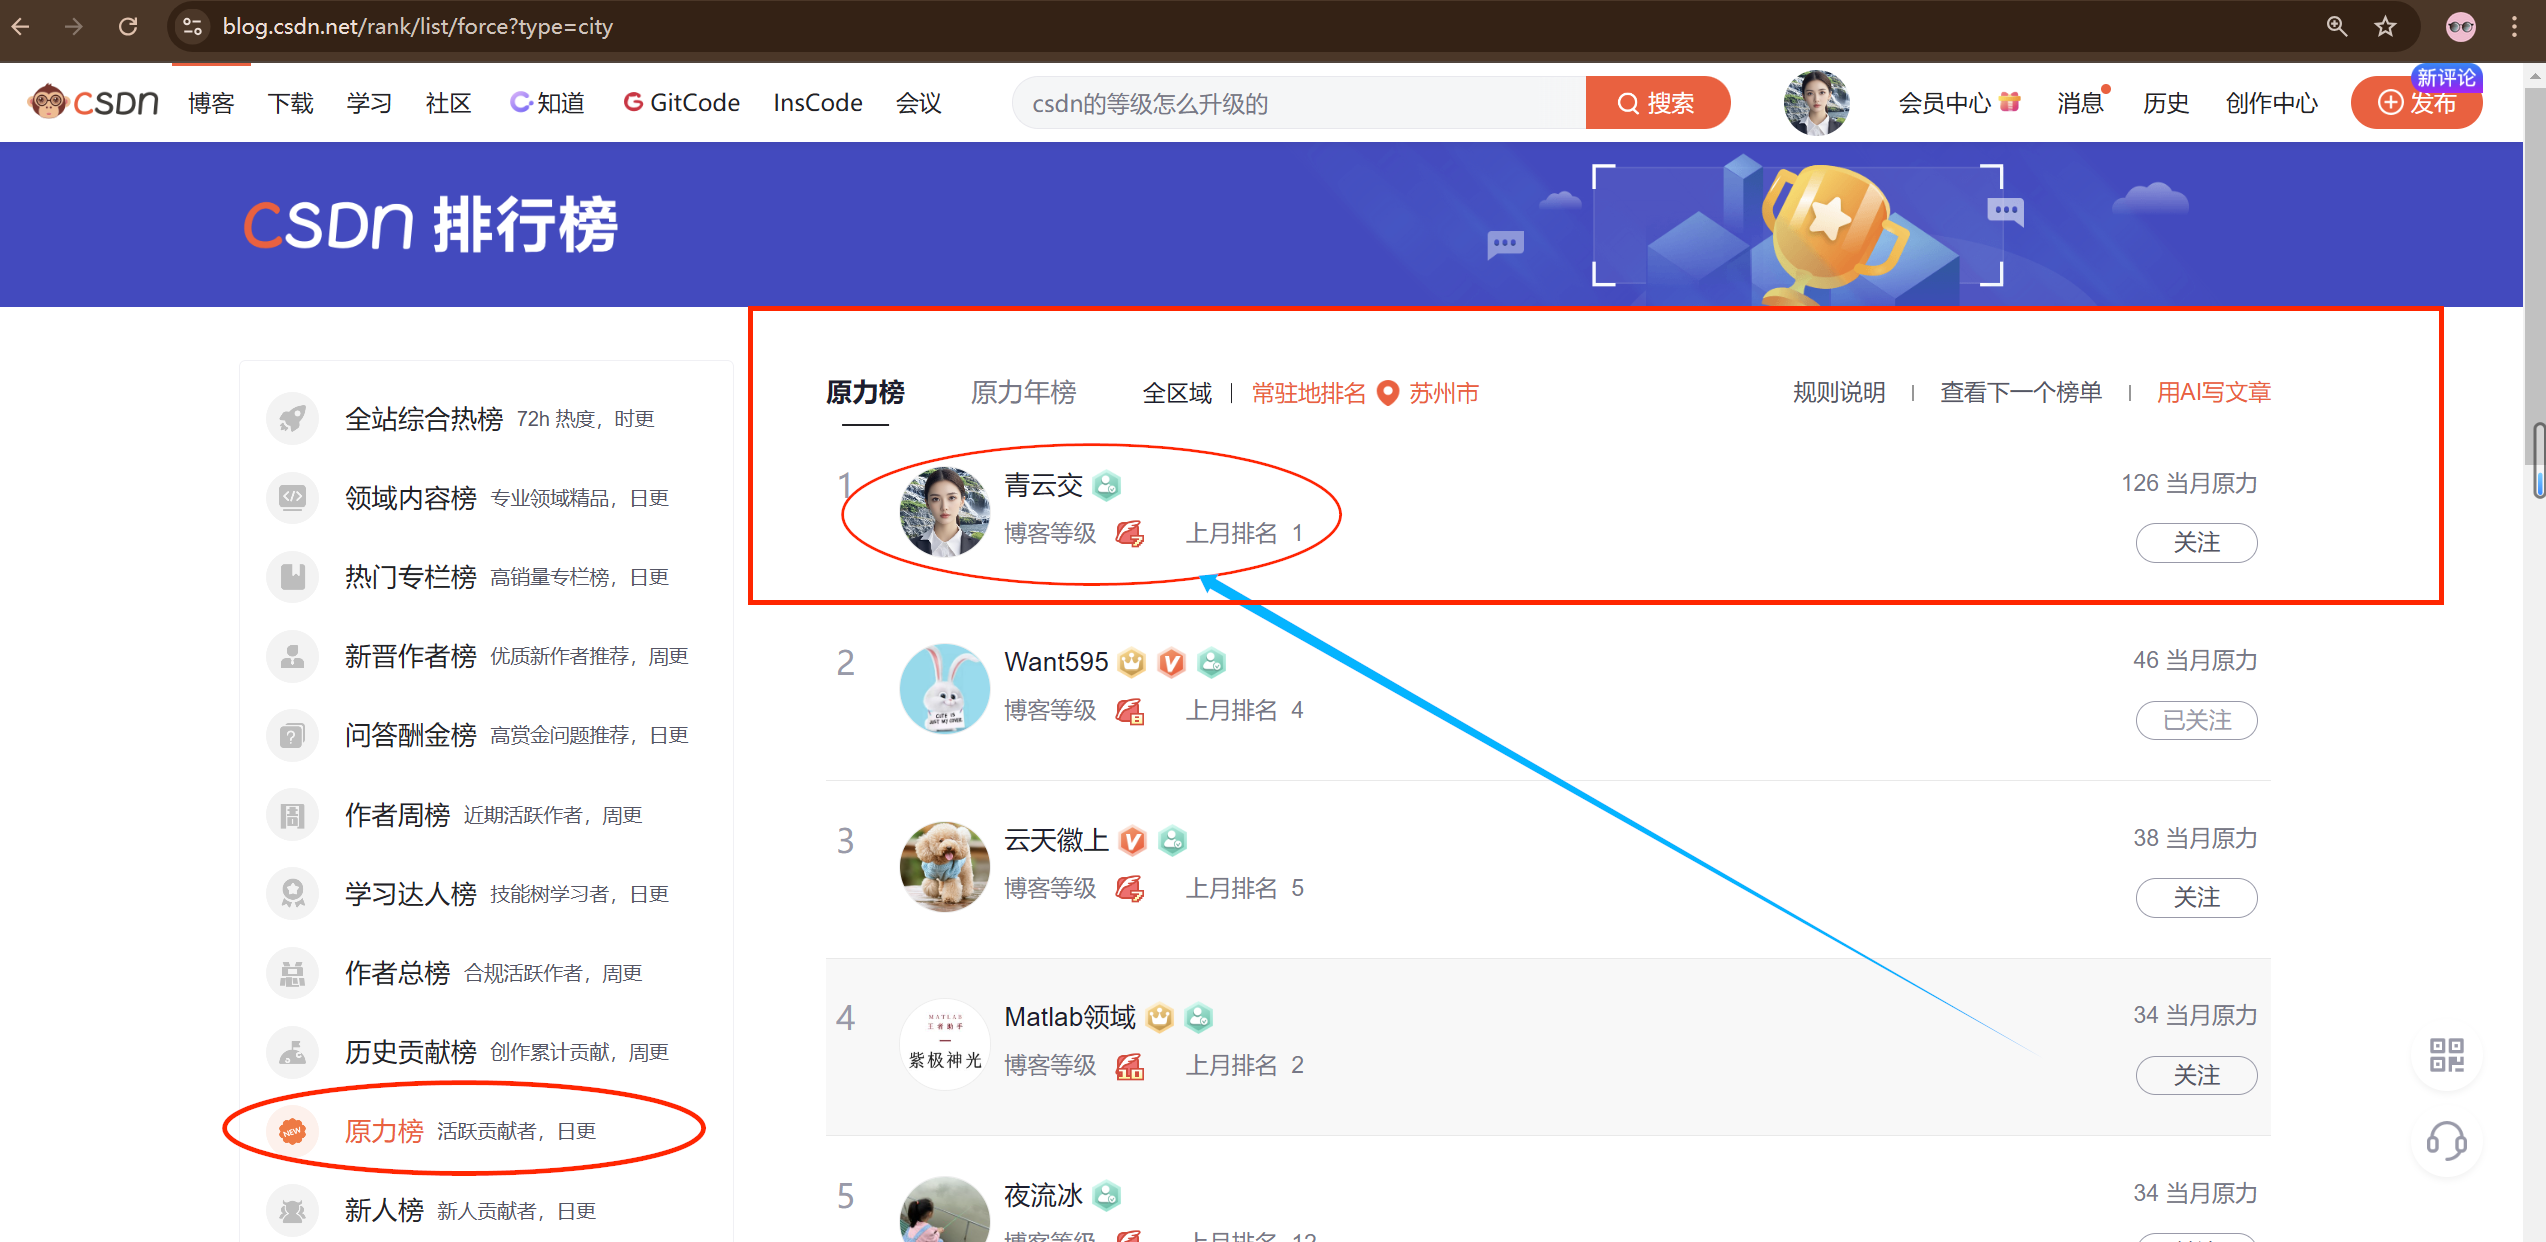Open site info icon in address bar

pyautogui.click(x=192, y=26)
